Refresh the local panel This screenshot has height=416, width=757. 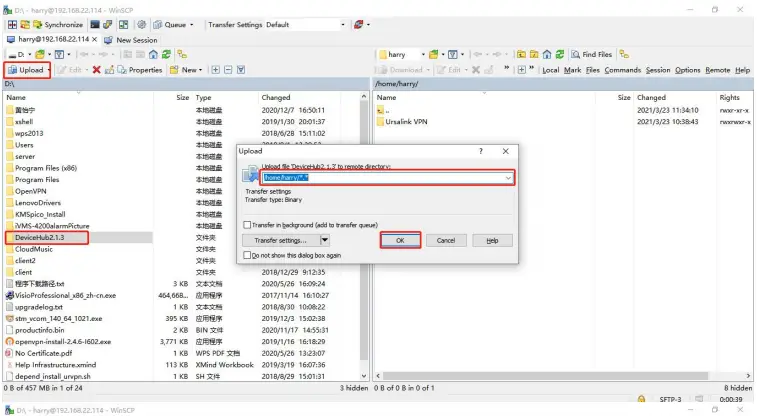click(166, 55)
